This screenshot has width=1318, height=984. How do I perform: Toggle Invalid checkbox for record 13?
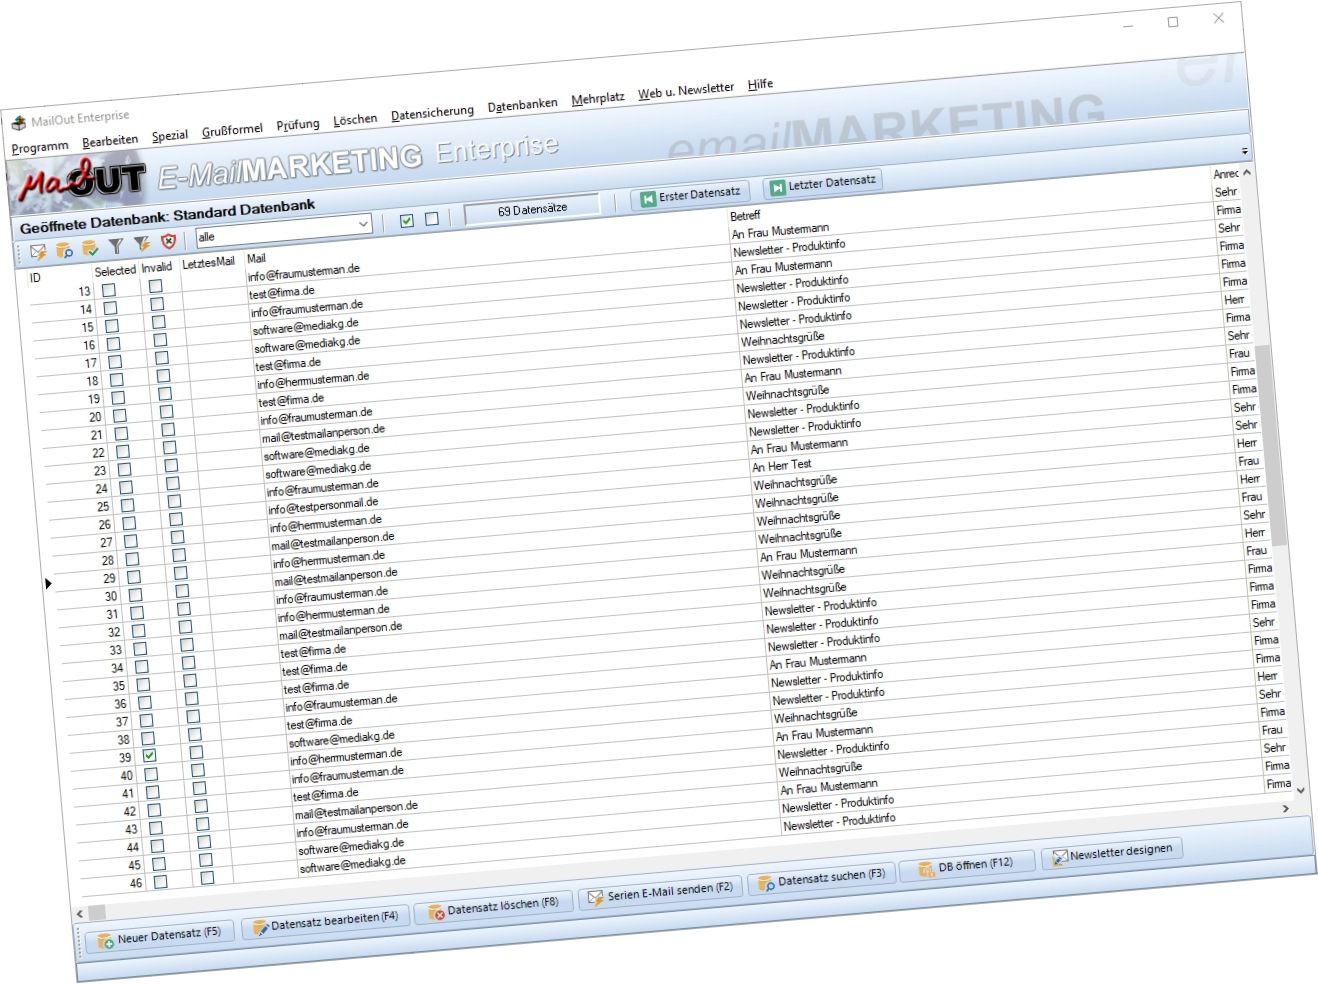coord(156,286)
